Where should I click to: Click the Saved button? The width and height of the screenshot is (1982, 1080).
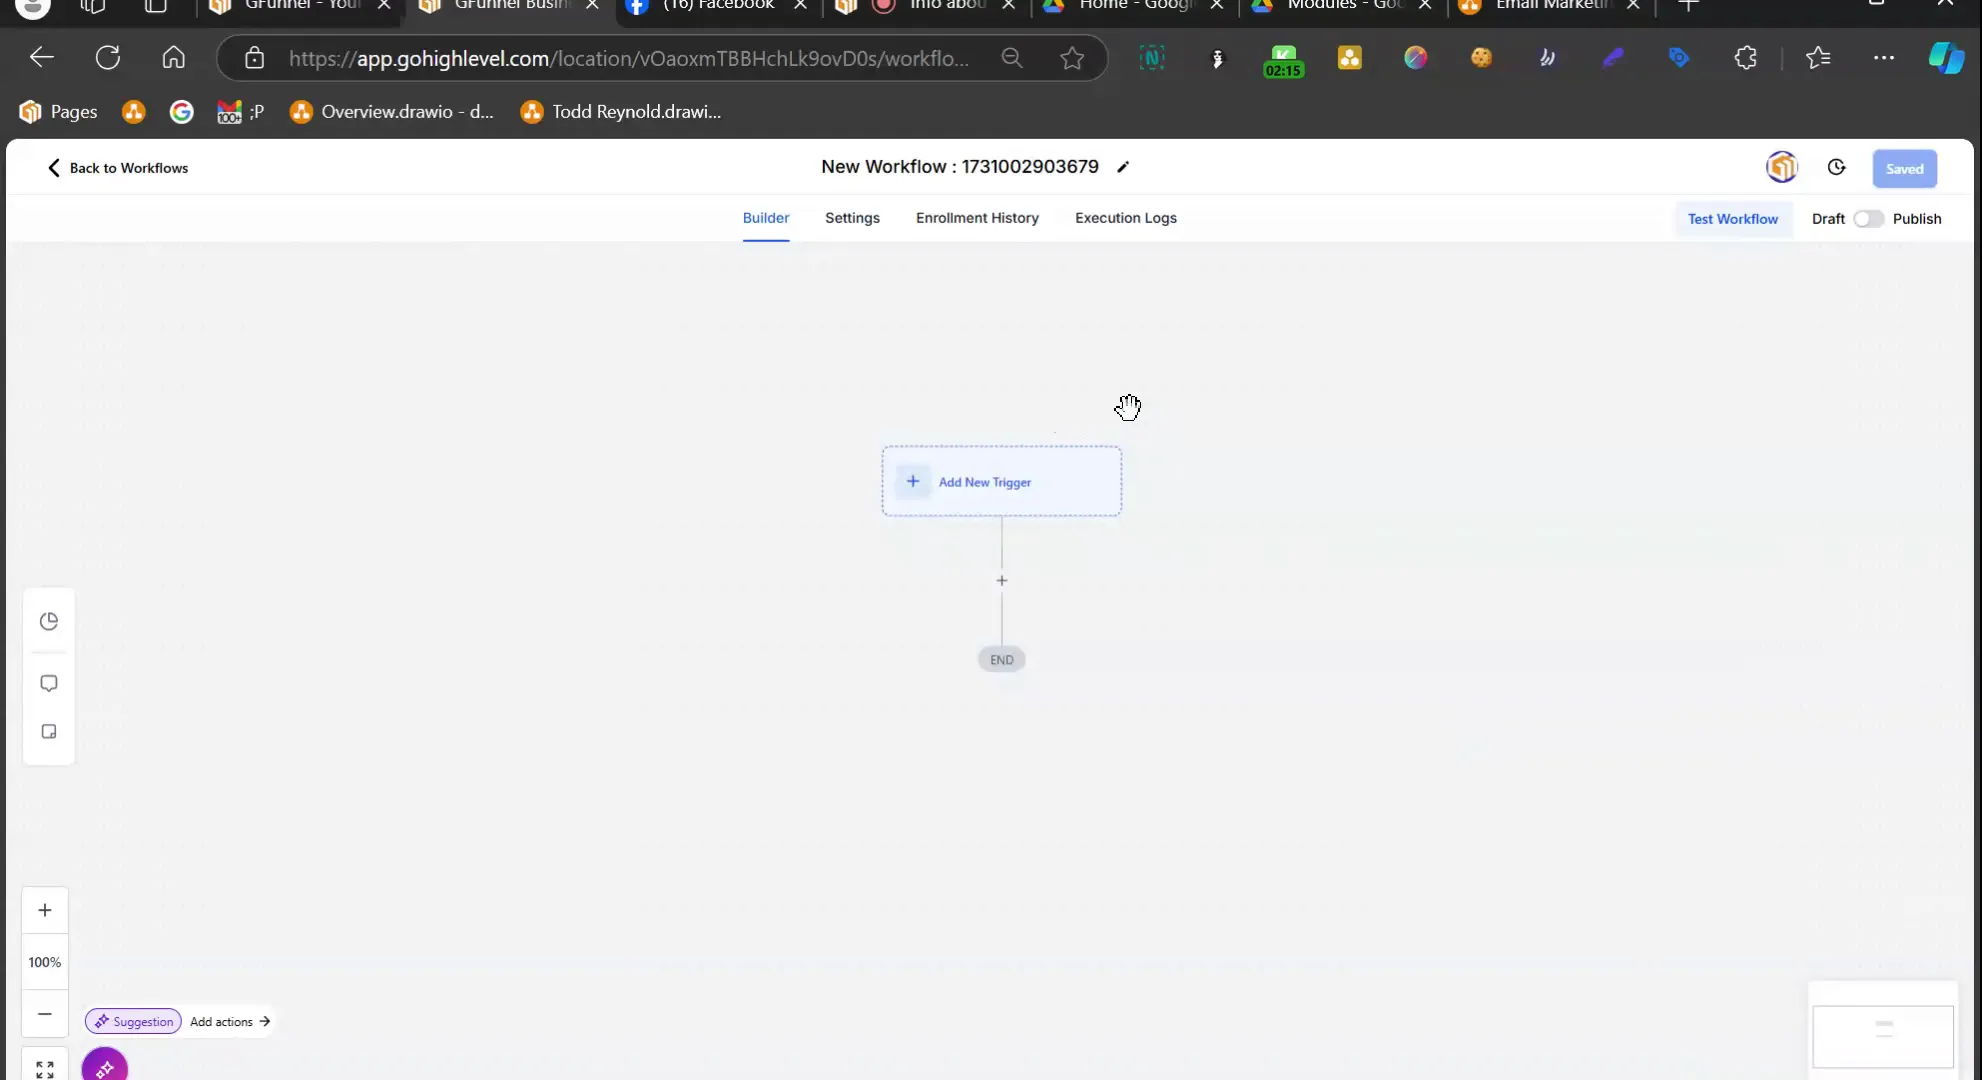(1904, 169)
